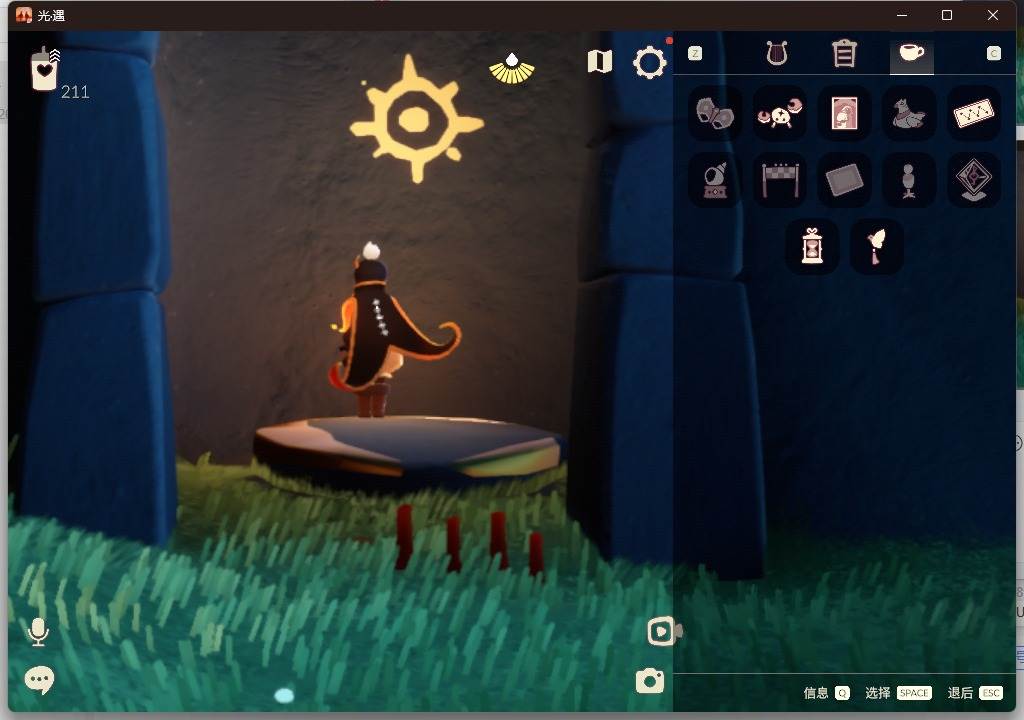Screen dimensions: 1024x720
Task: Select the gray bird statue prop
Action: (908, 114)
